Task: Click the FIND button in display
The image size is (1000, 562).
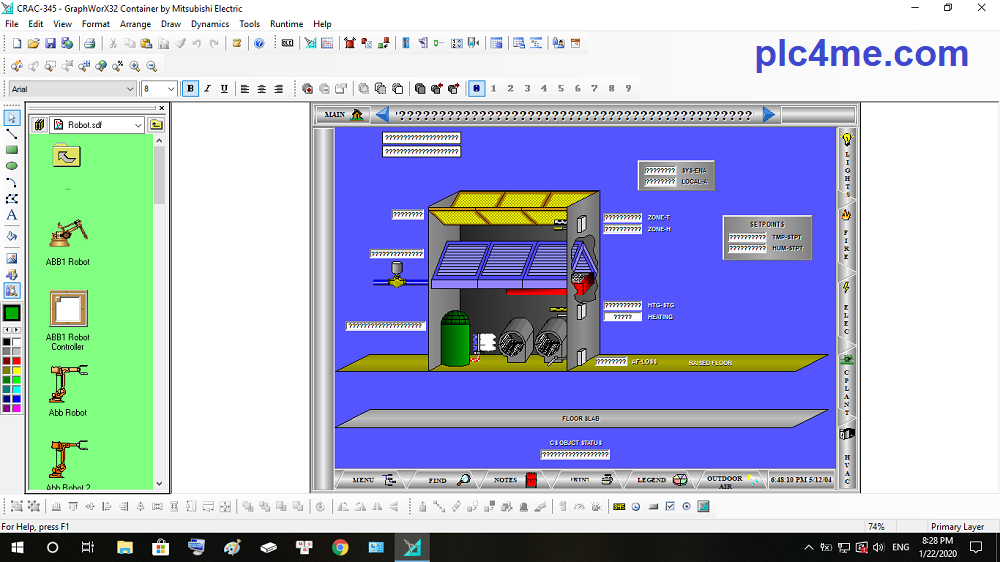Action: tap(450, 480)
